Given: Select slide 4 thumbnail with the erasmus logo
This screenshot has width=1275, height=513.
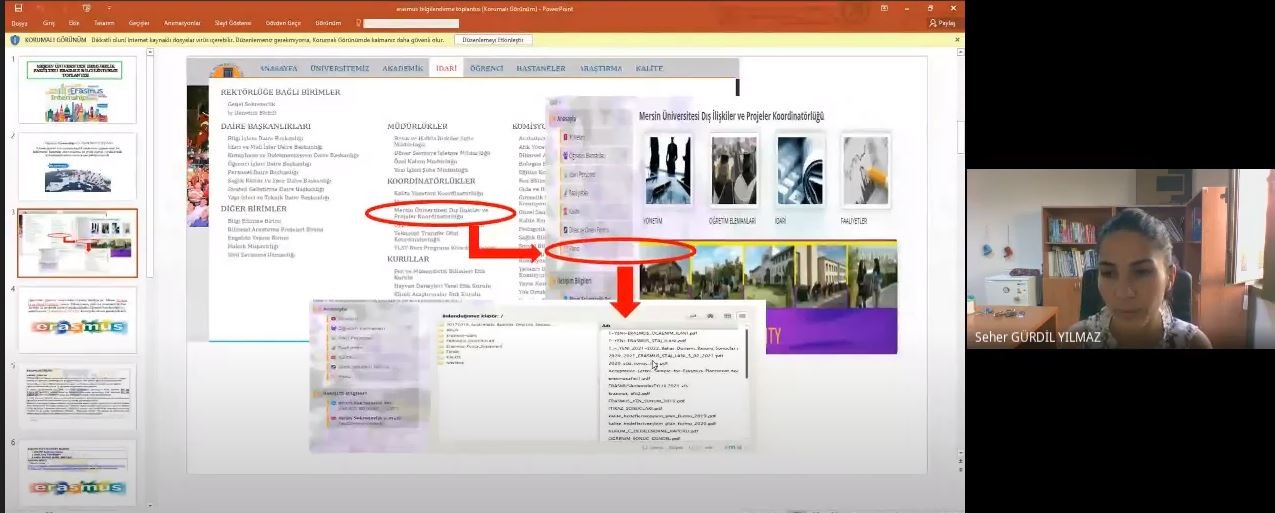Looking at the screenshot, I should pos(77,320).
